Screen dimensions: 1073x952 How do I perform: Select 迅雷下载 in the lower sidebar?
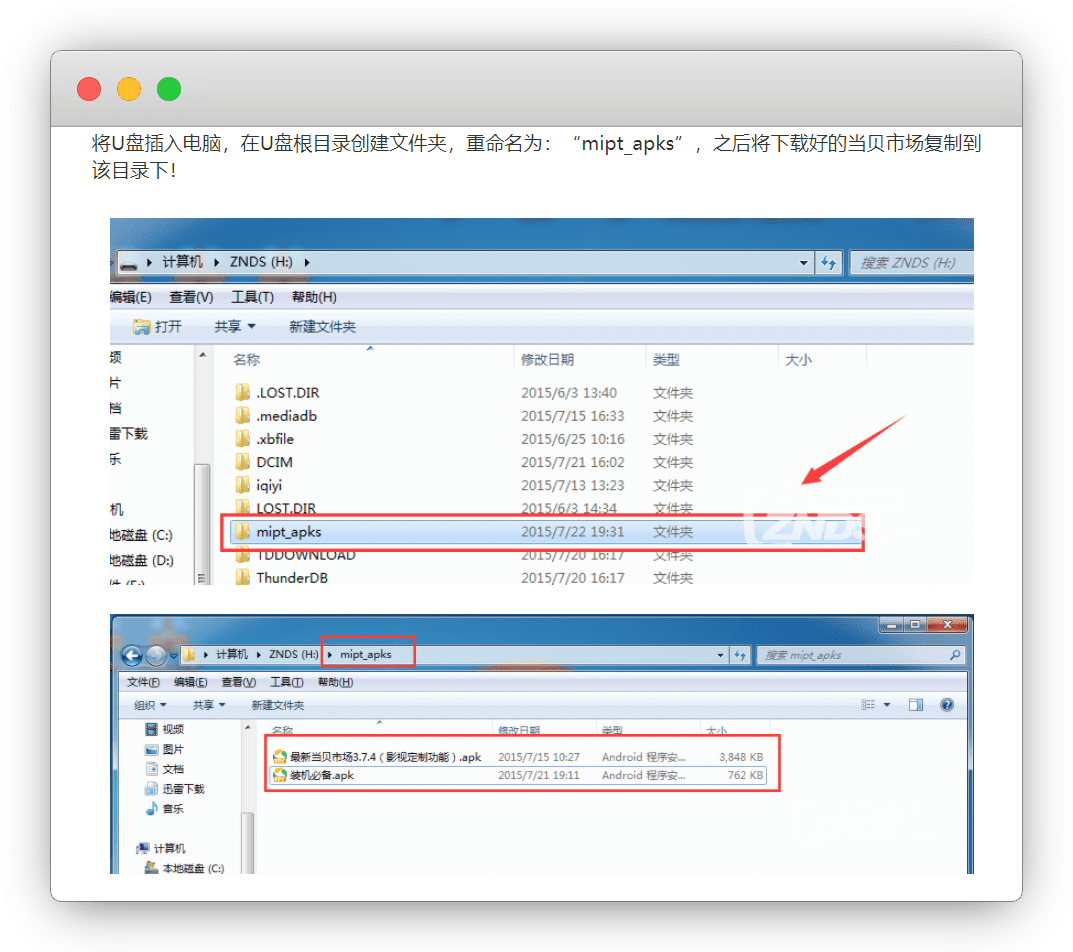click(x=183, y=788)
